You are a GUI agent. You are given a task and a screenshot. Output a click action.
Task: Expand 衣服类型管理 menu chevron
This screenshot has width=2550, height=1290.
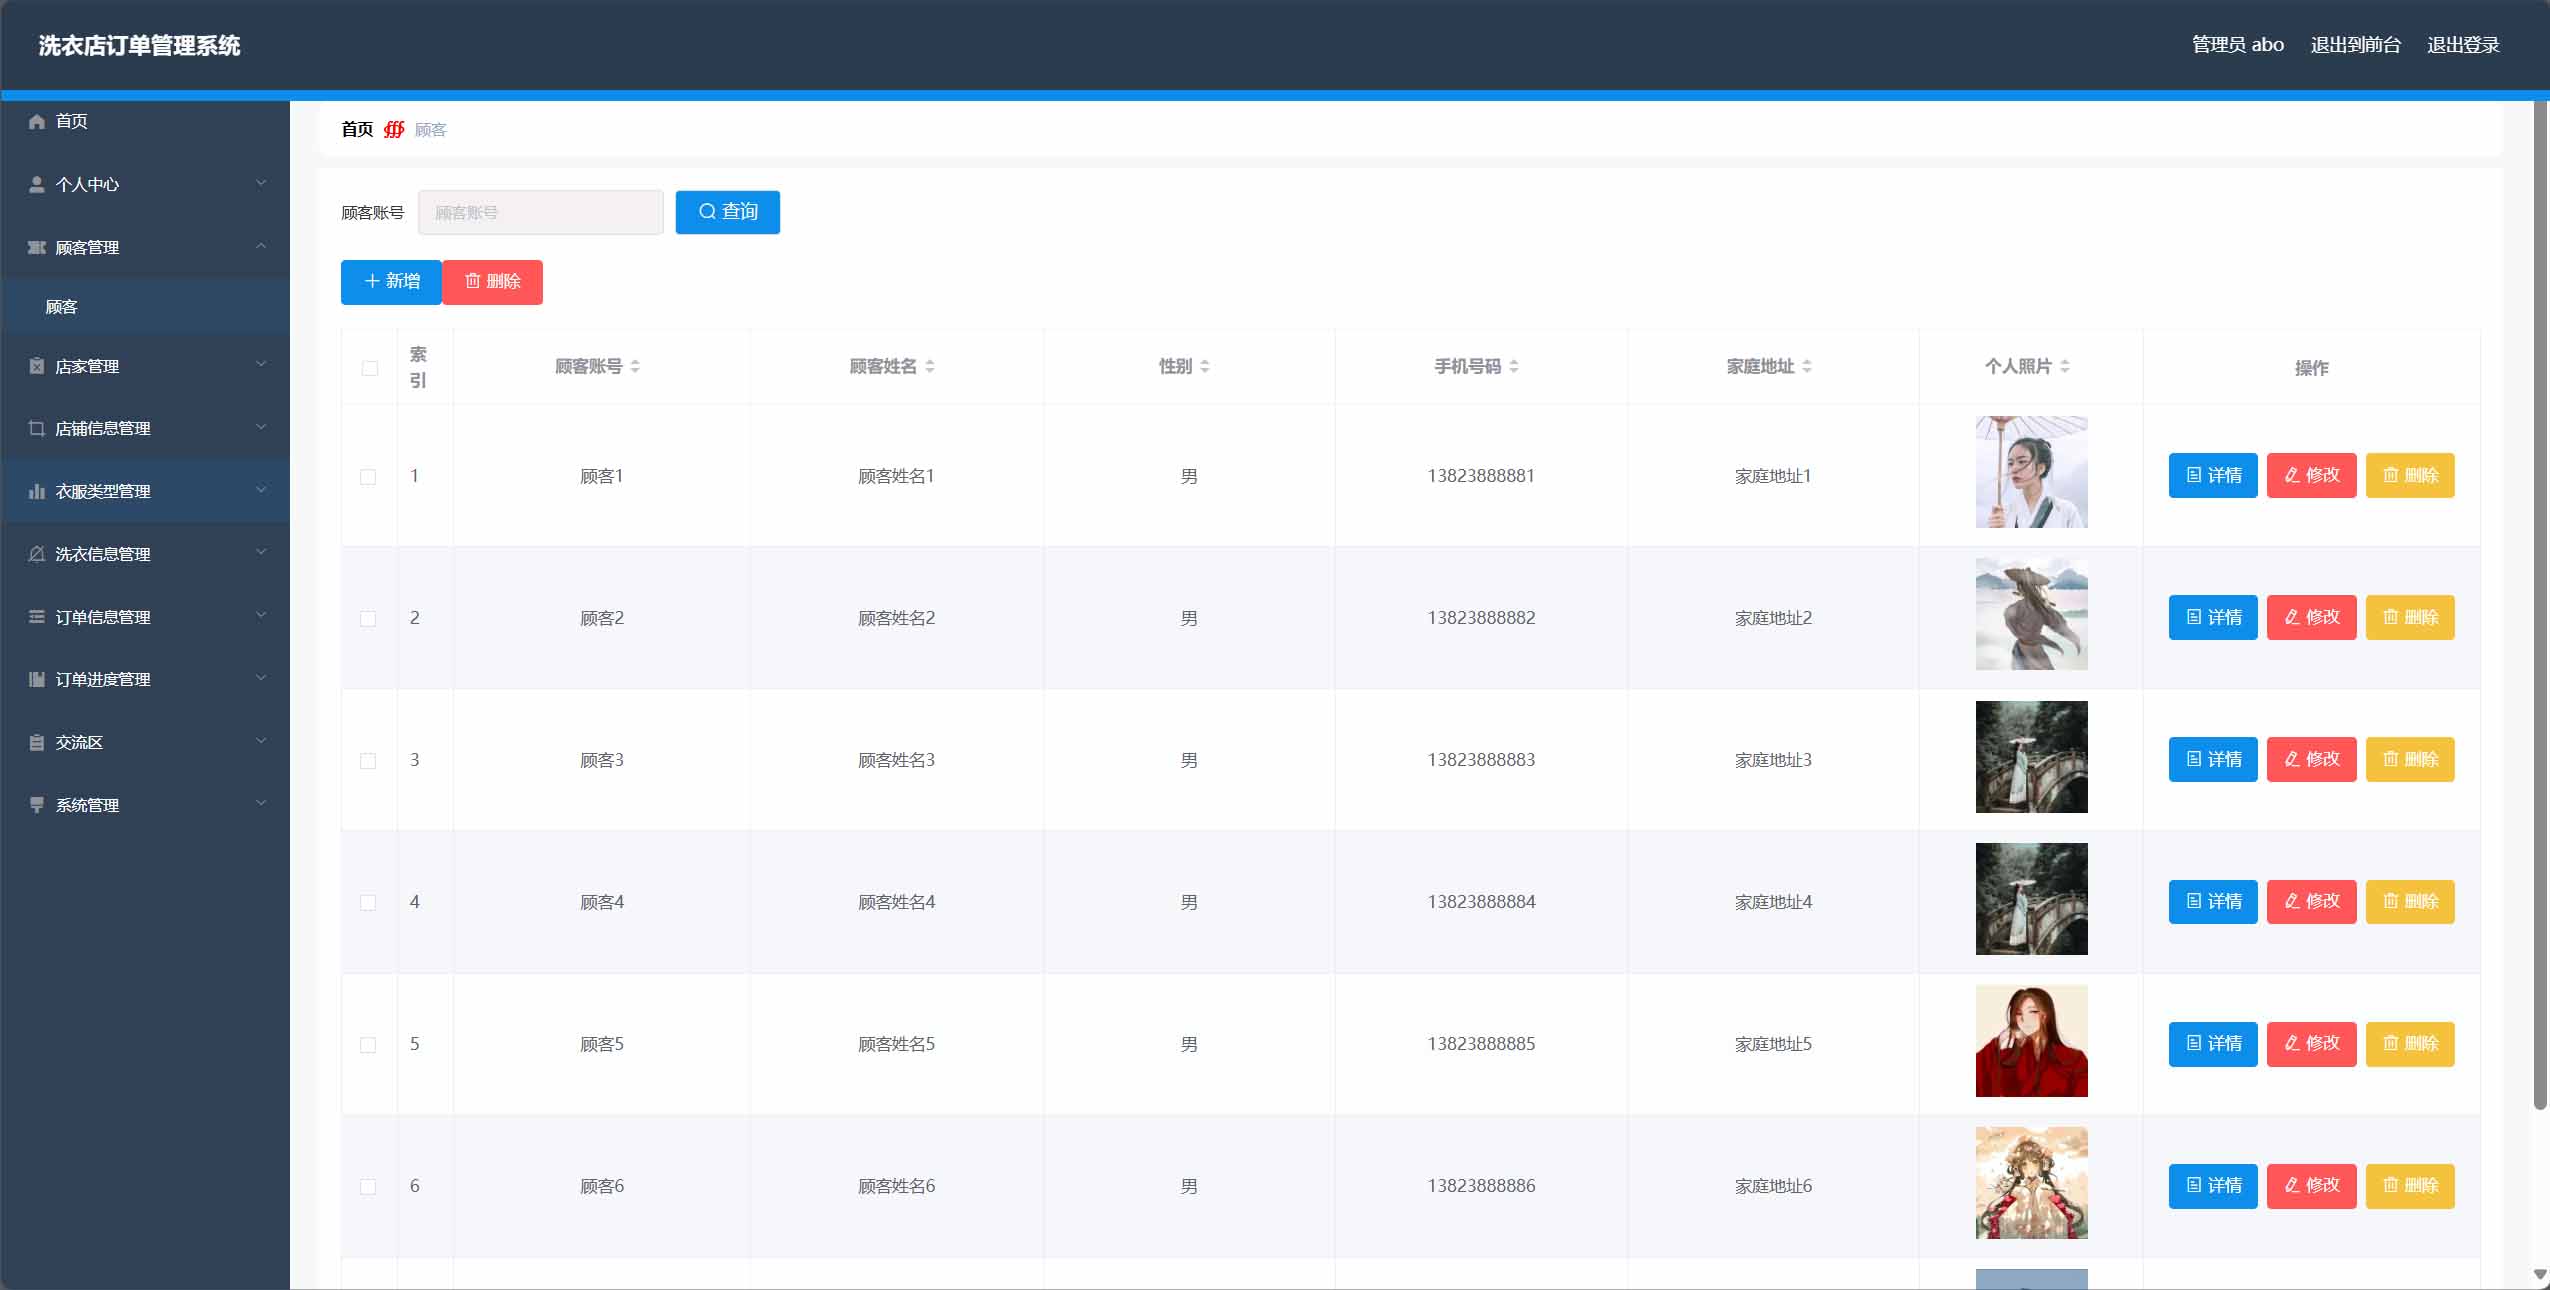click(261, 490)
